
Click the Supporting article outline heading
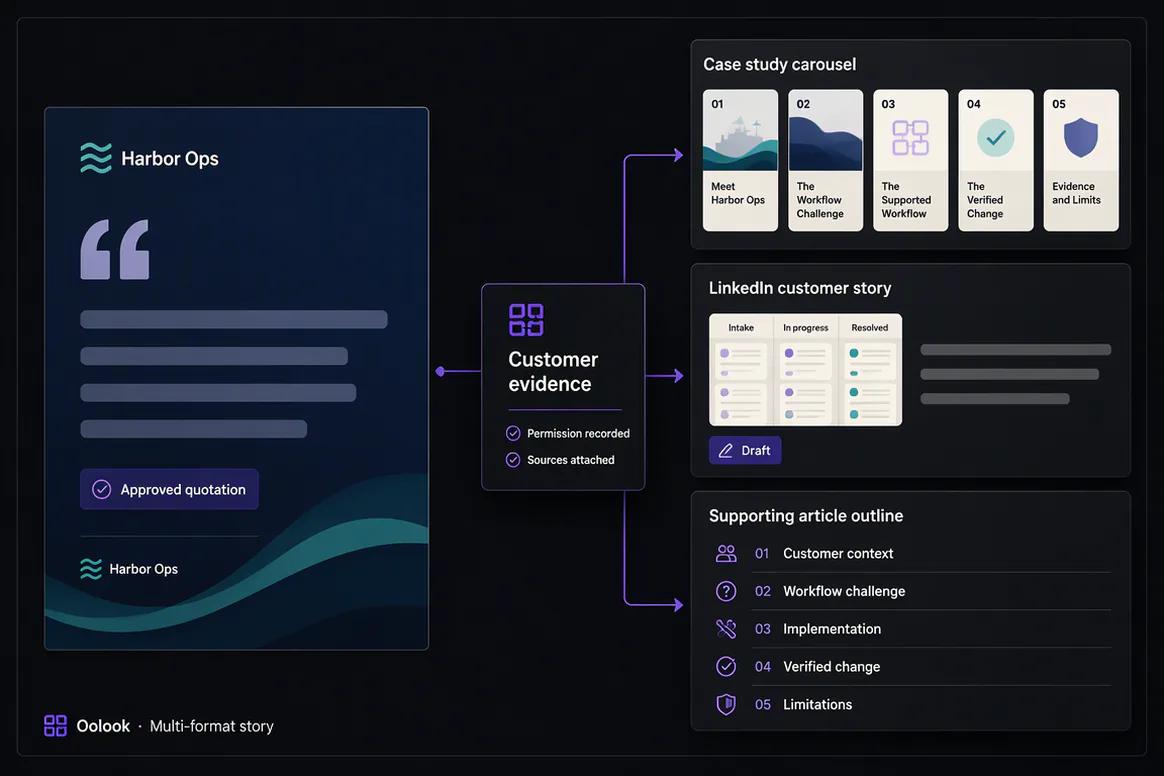(x=805, y=515)
